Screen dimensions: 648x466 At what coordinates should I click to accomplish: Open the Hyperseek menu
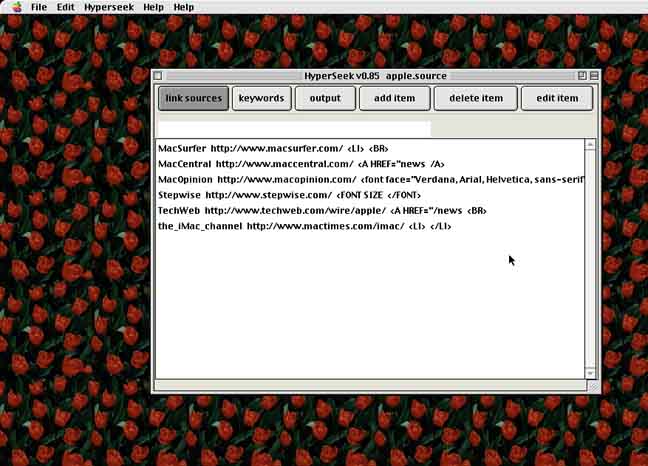pos(109,7)
